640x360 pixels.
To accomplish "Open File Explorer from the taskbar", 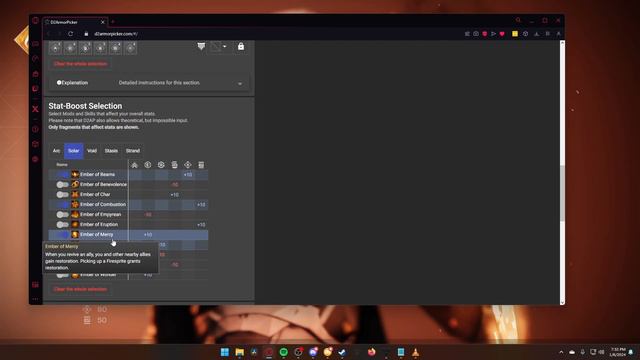I will coord(239,352).
